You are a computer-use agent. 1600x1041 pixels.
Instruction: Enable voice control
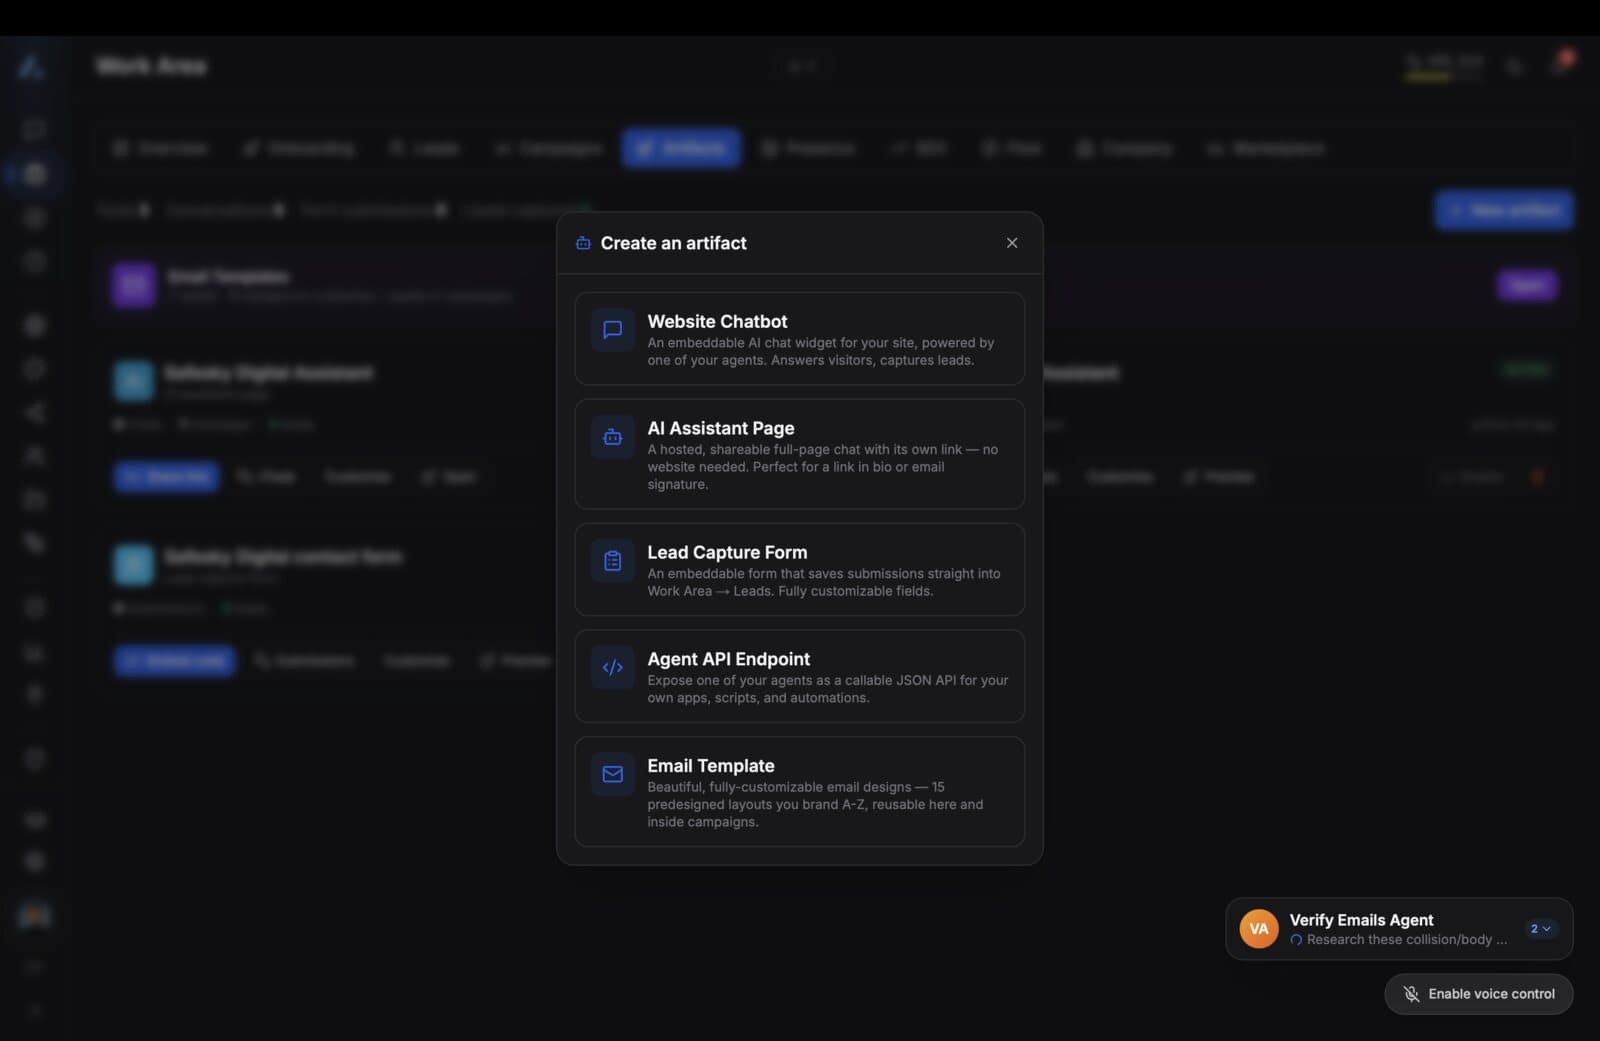click(x=1478, y=994)
